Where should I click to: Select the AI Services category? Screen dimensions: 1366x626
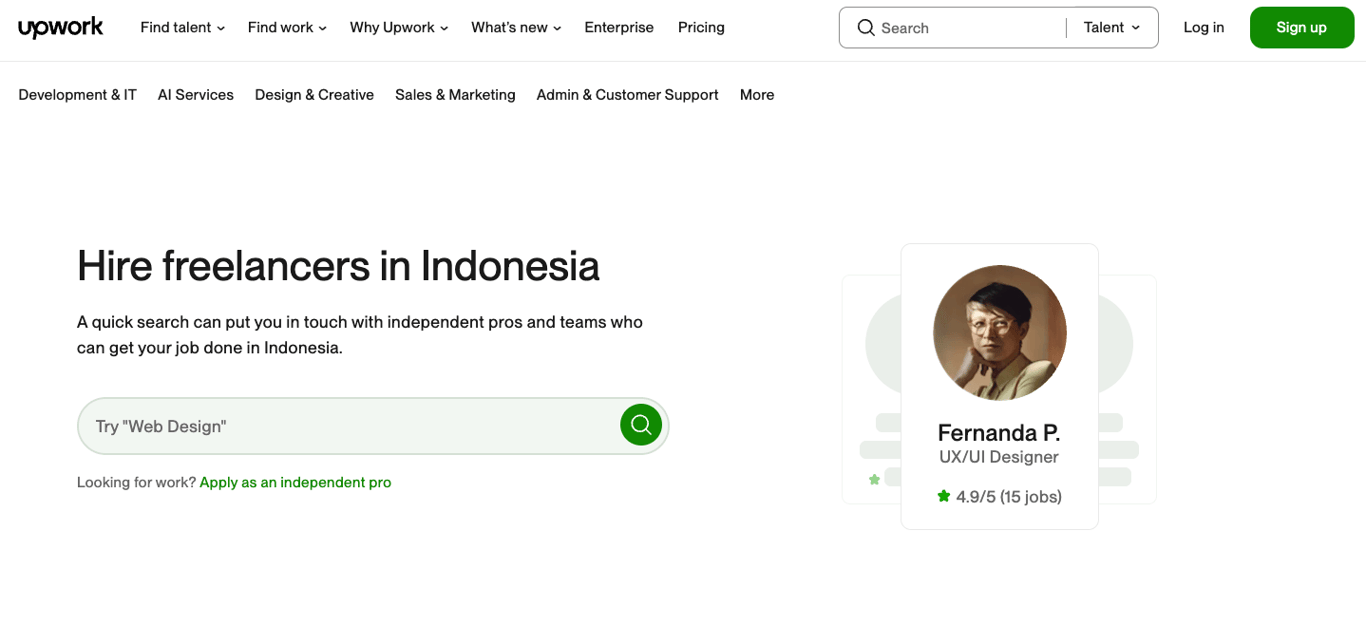coord(195,94)
